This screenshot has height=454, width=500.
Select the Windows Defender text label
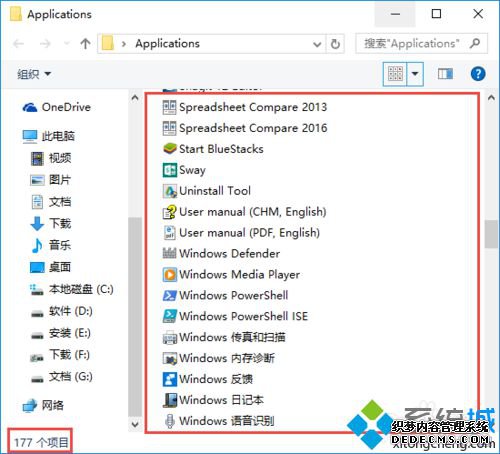pos(230,254)
